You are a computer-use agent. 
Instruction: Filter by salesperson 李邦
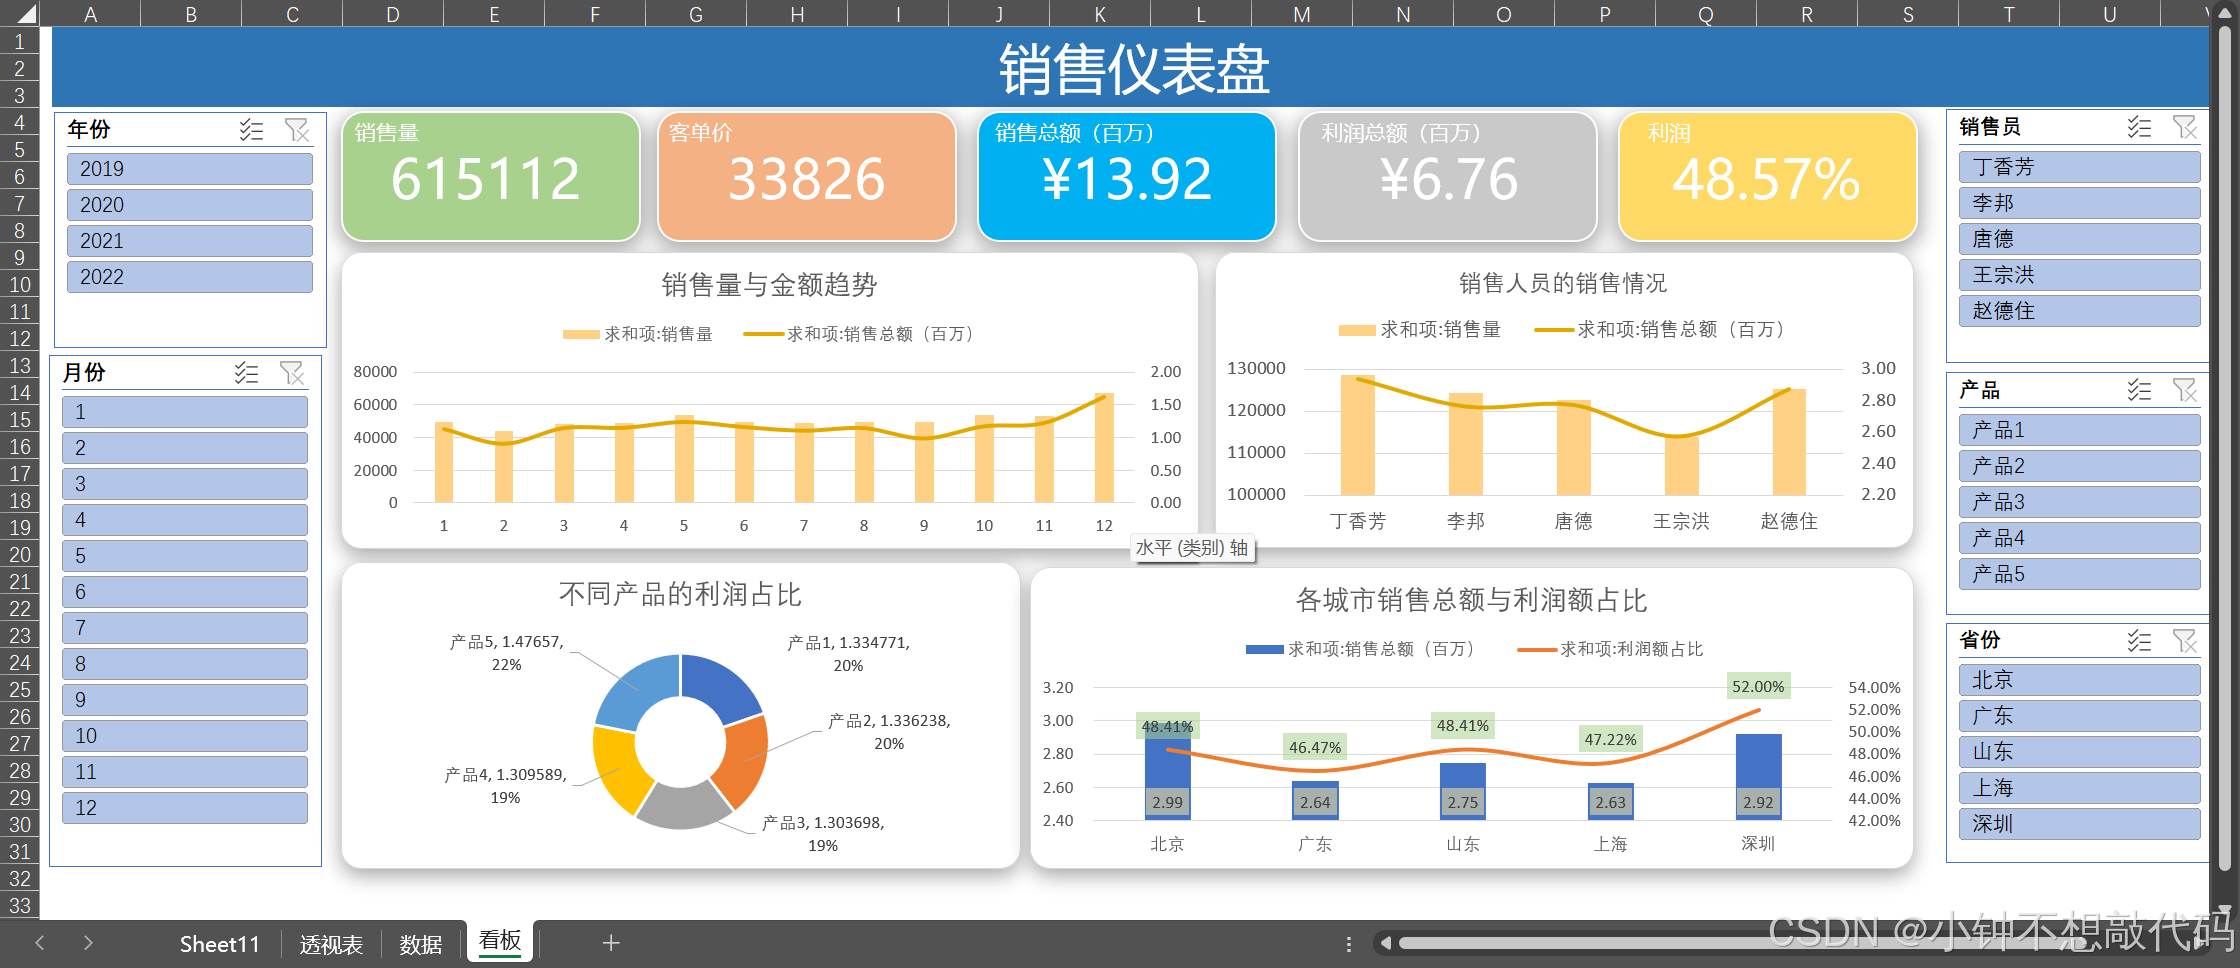click(x=2080, y=203)
